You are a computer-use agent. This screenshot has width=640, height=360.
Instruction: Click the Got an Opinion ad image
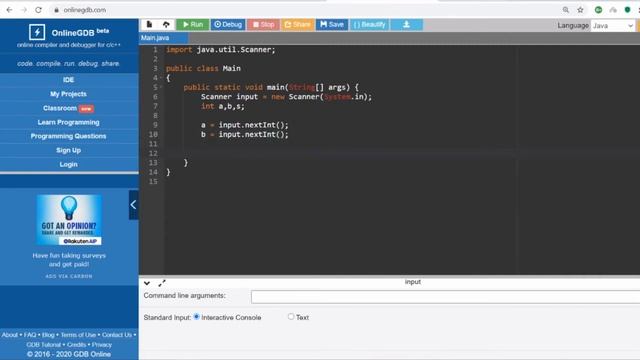[69, 220]
